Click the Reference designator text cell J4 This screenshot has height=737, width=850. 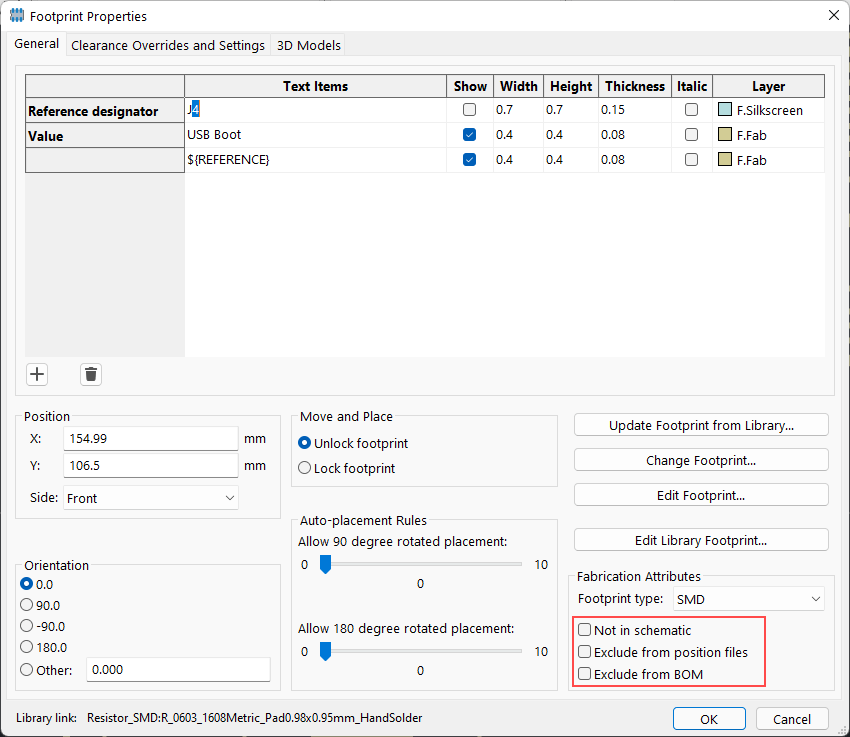click(315, 109)
